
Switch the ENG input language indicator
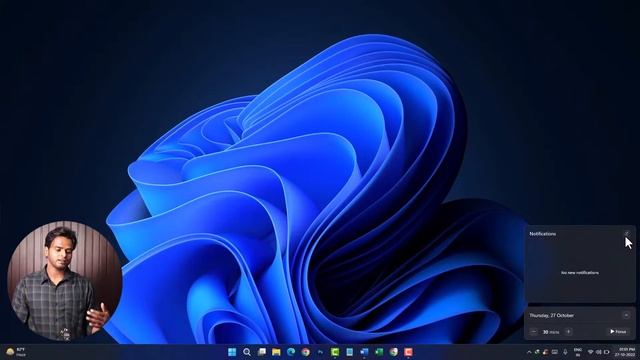point(578,352)
